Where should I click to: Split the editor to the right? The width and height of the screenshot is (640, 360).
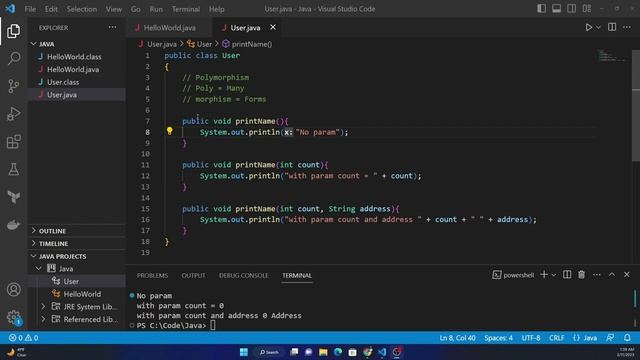tap(612, 27)
